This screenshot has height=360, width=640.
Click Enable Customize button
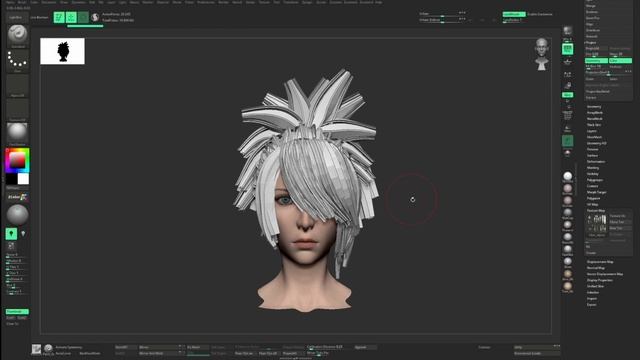click(x=540, y=14)
